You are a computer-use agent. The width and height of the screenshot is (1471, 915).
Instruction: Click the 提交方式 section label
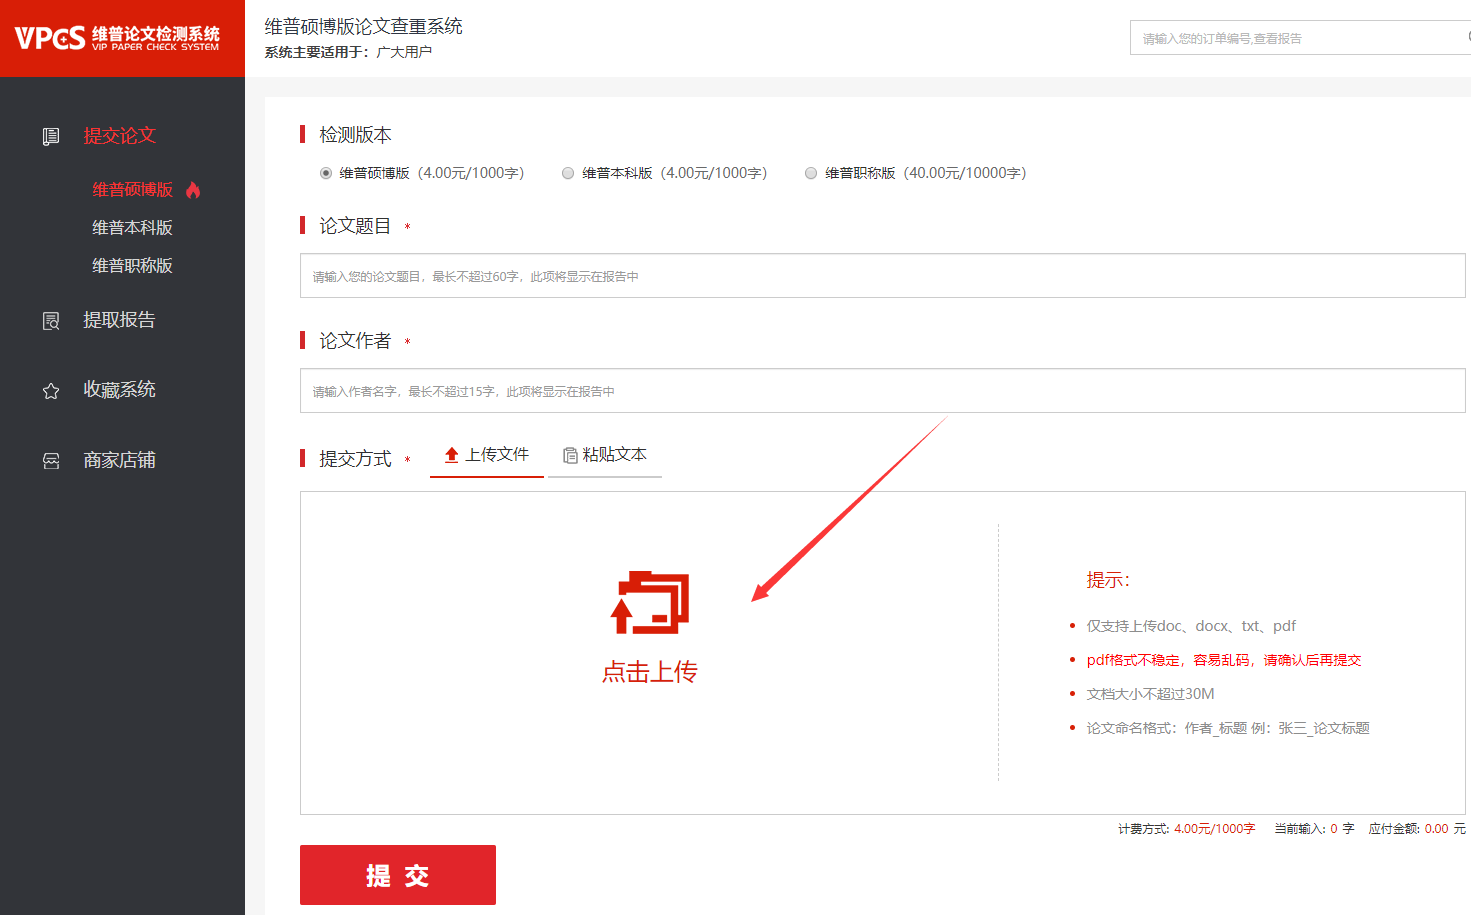click(x=355, y=458)
